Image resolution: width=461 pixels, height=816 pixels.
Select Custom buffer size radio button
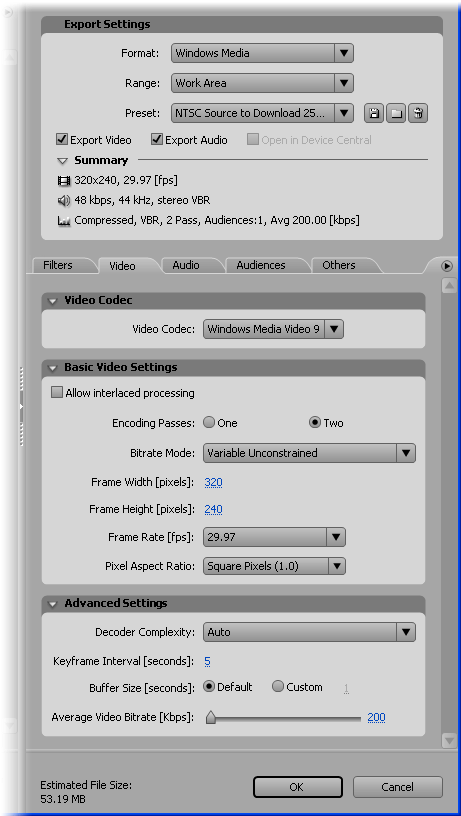point(278,687)
